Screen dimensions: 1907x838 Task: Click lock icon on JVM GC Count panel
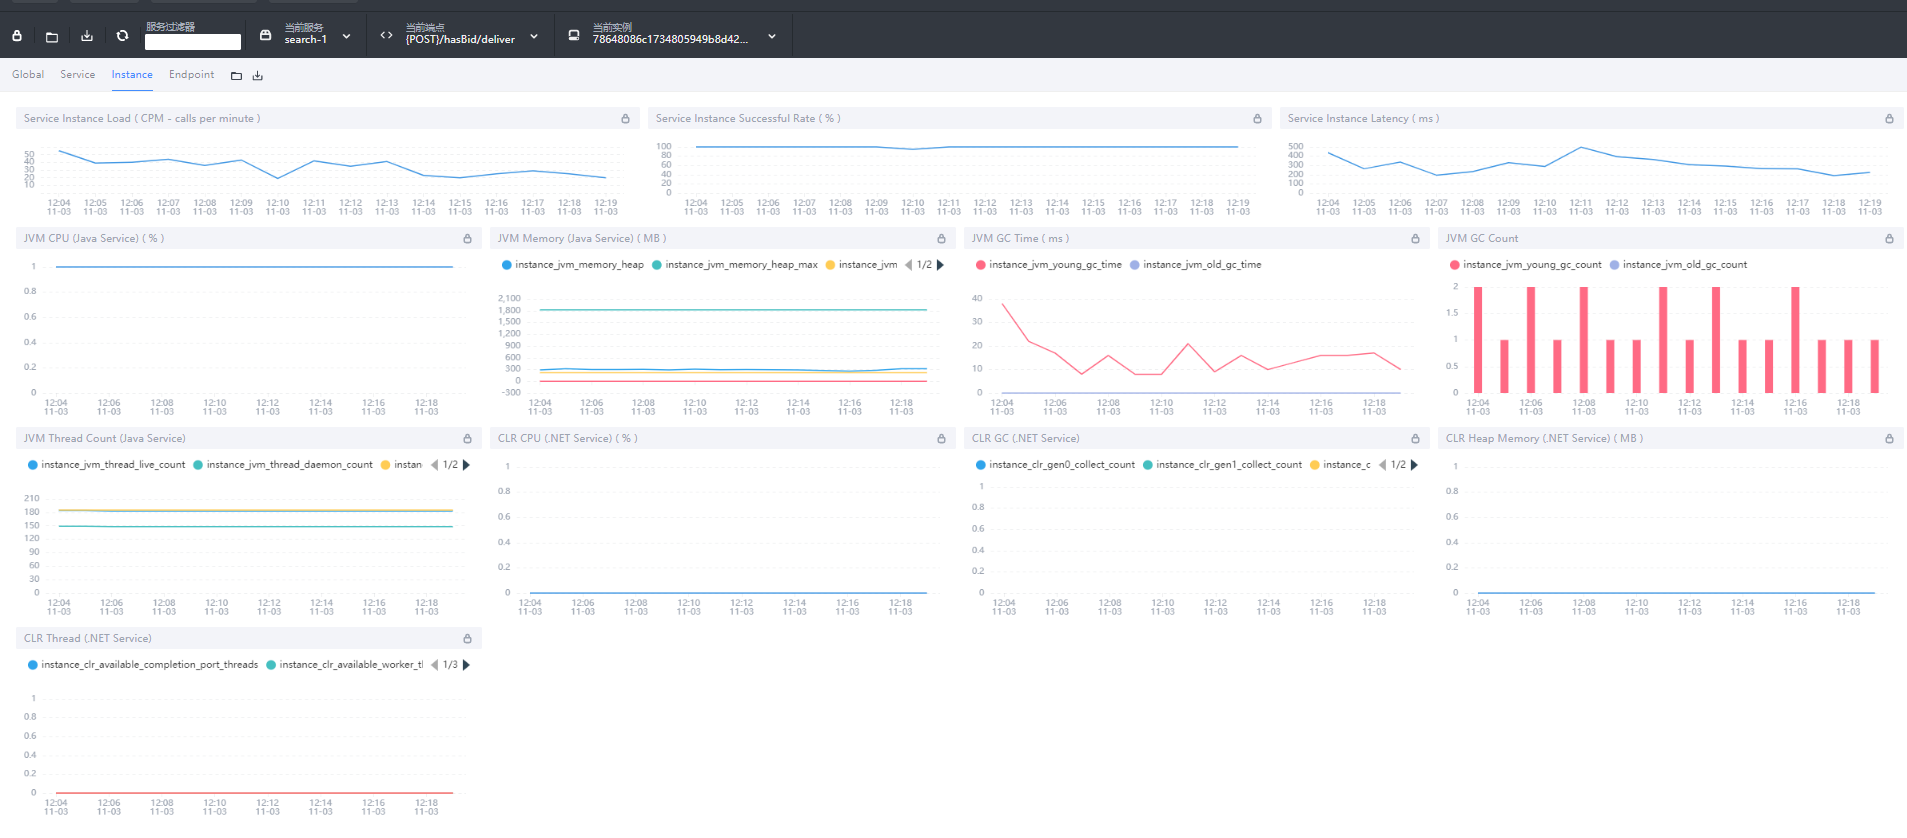1889,239
